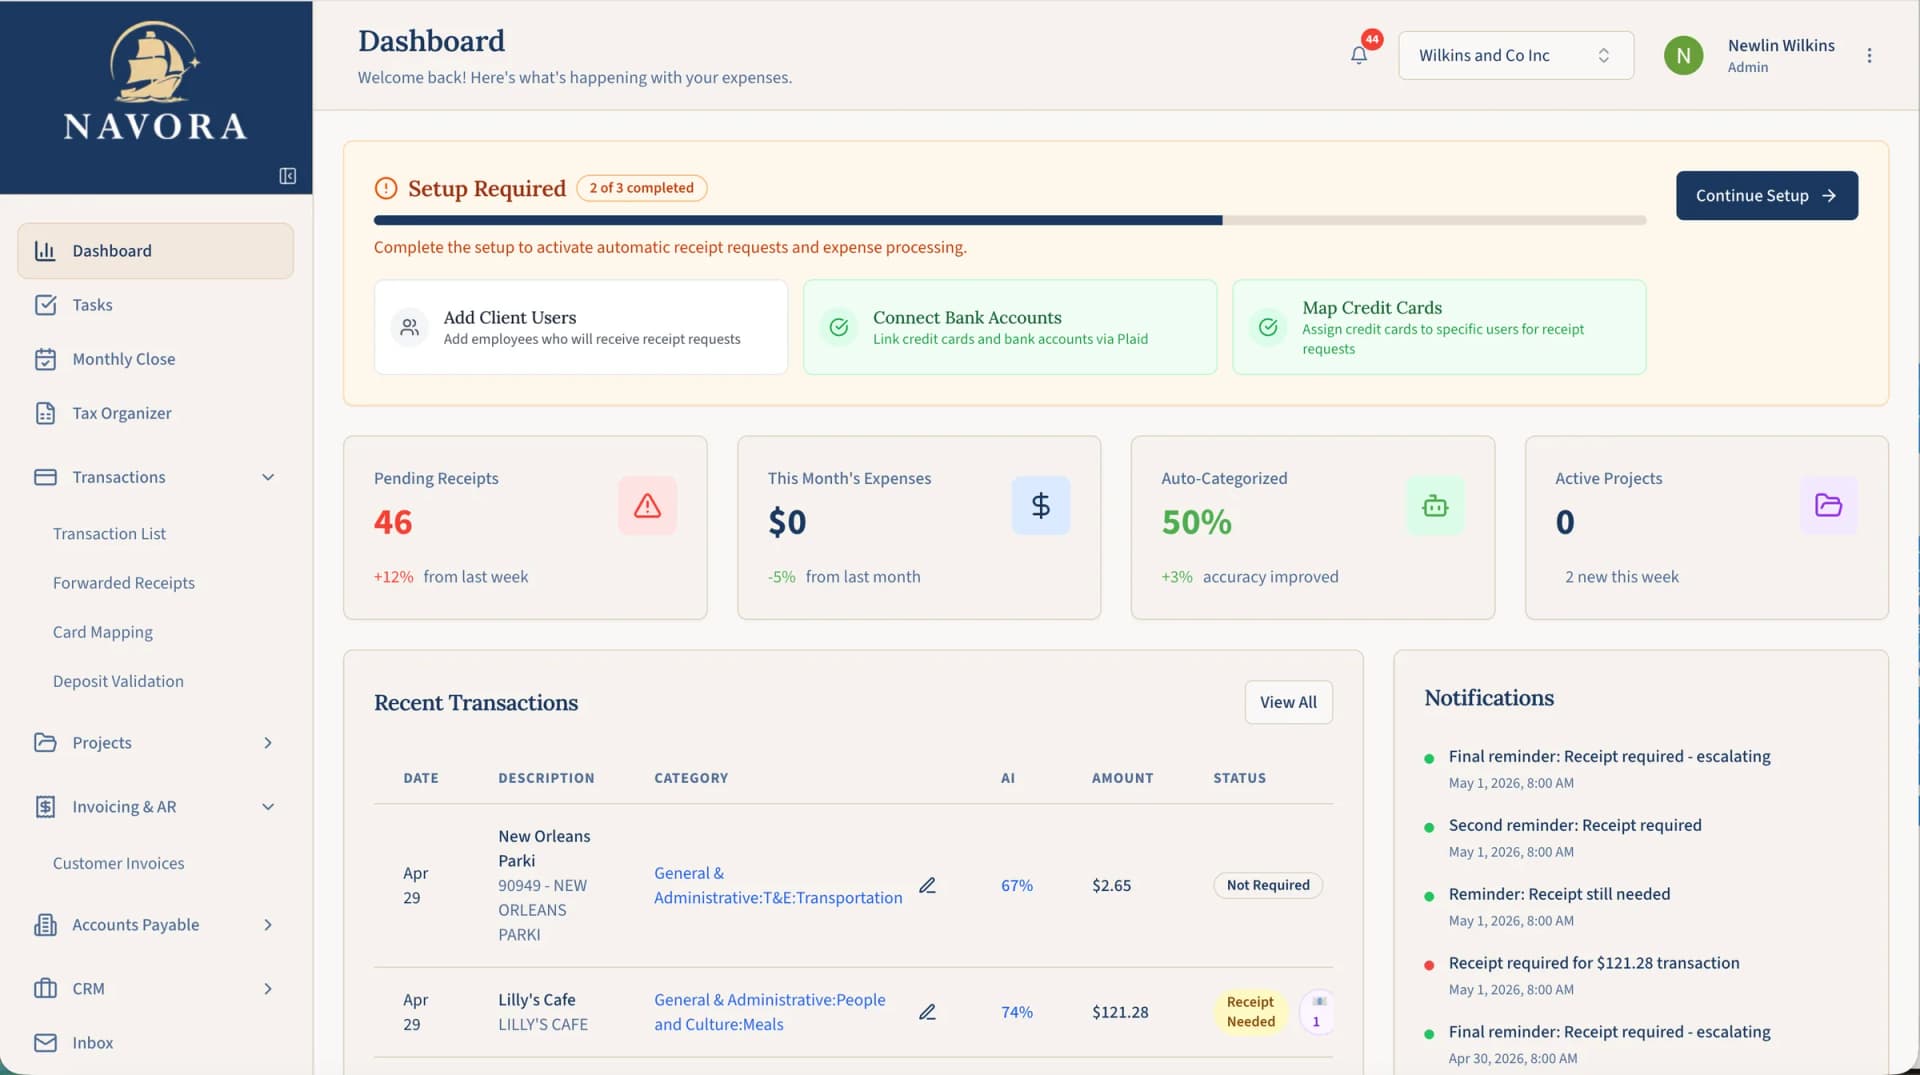Image resolution: width=1920 pixels, height=1075 pixels.
Task: Click the Tasks checkbox icon in sidebar
Action: [x=45, y=305]
